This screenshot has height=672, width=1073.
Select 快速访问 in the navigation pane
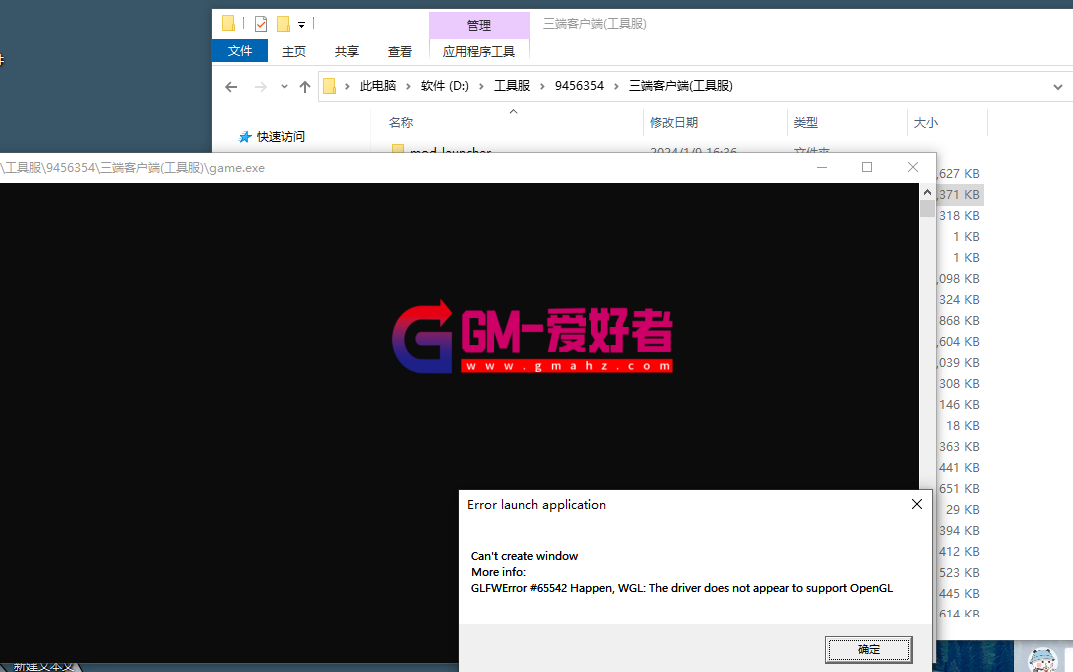coord(280,136)
